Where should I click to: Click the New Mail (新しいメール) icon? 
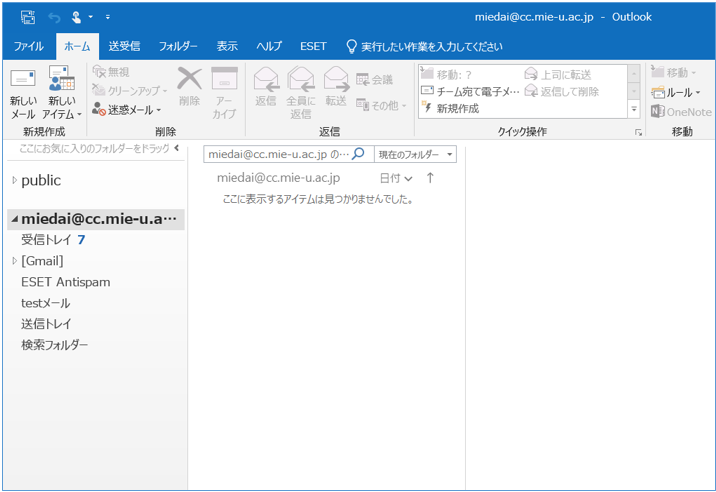pyautogui.click(x=23, y=79)
